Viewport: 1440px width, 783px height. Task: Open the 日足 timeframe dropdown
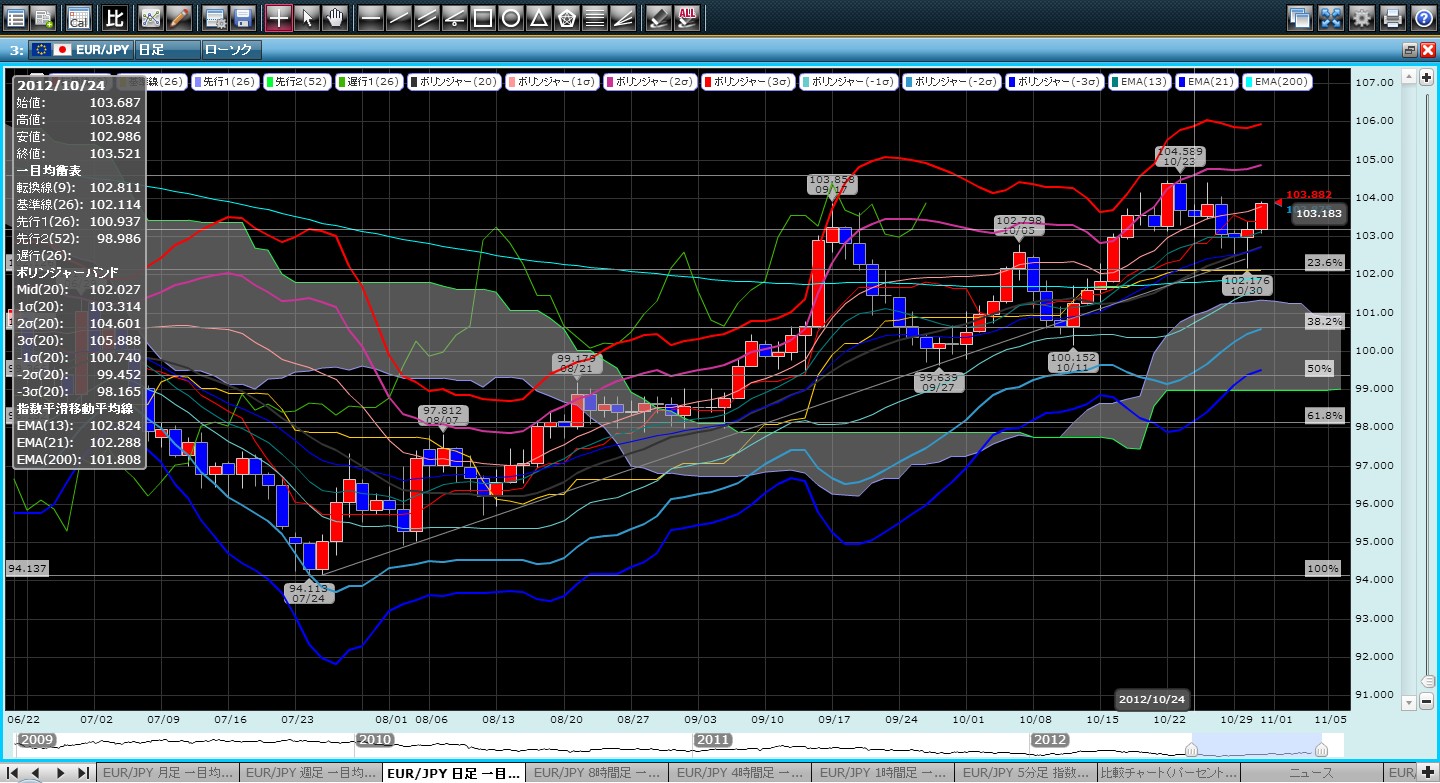(x=165, y=49)
